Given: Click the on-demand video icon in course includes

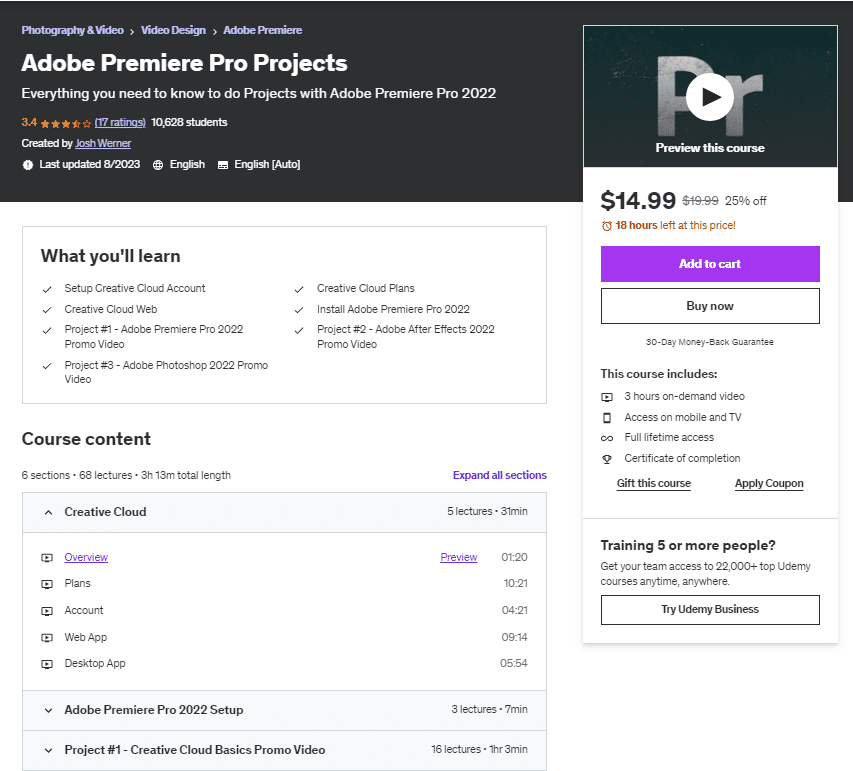Looking at the screenshot, I should coord(607,397).
